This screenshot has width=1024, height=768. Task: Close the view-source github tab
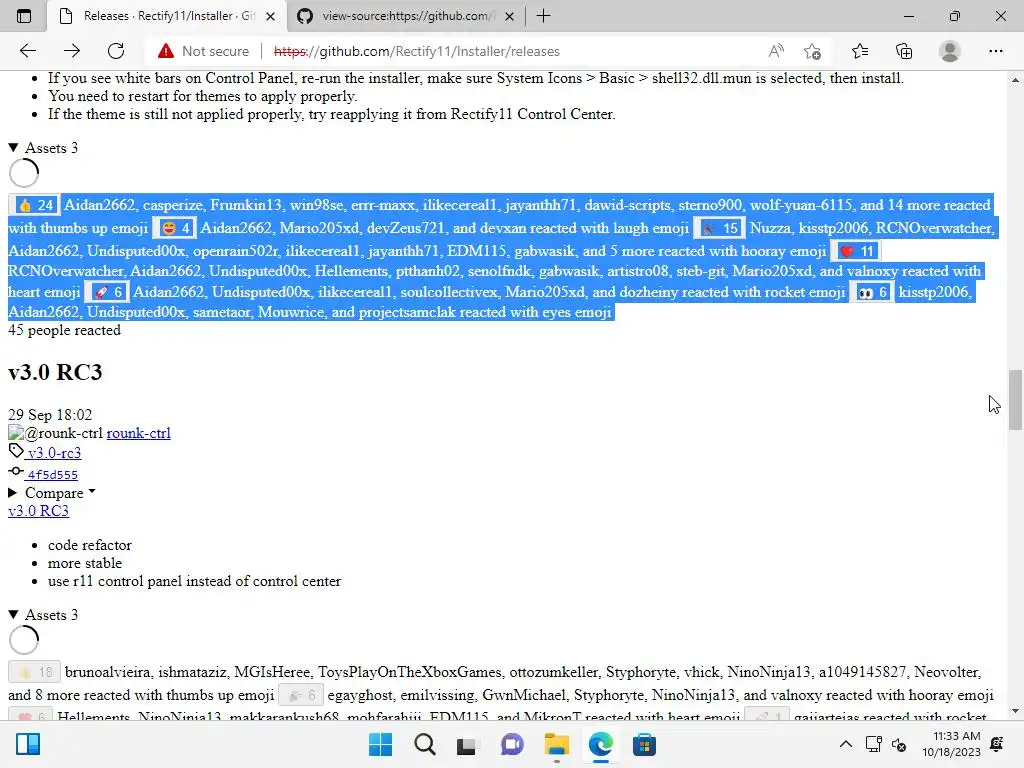[x=510, y=16]
